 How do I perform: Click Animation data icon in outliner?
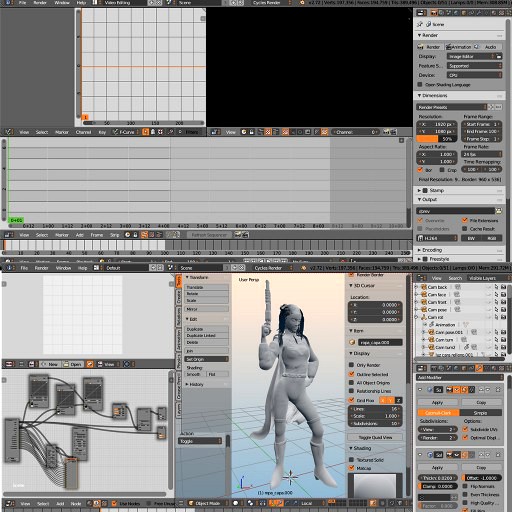431,324
